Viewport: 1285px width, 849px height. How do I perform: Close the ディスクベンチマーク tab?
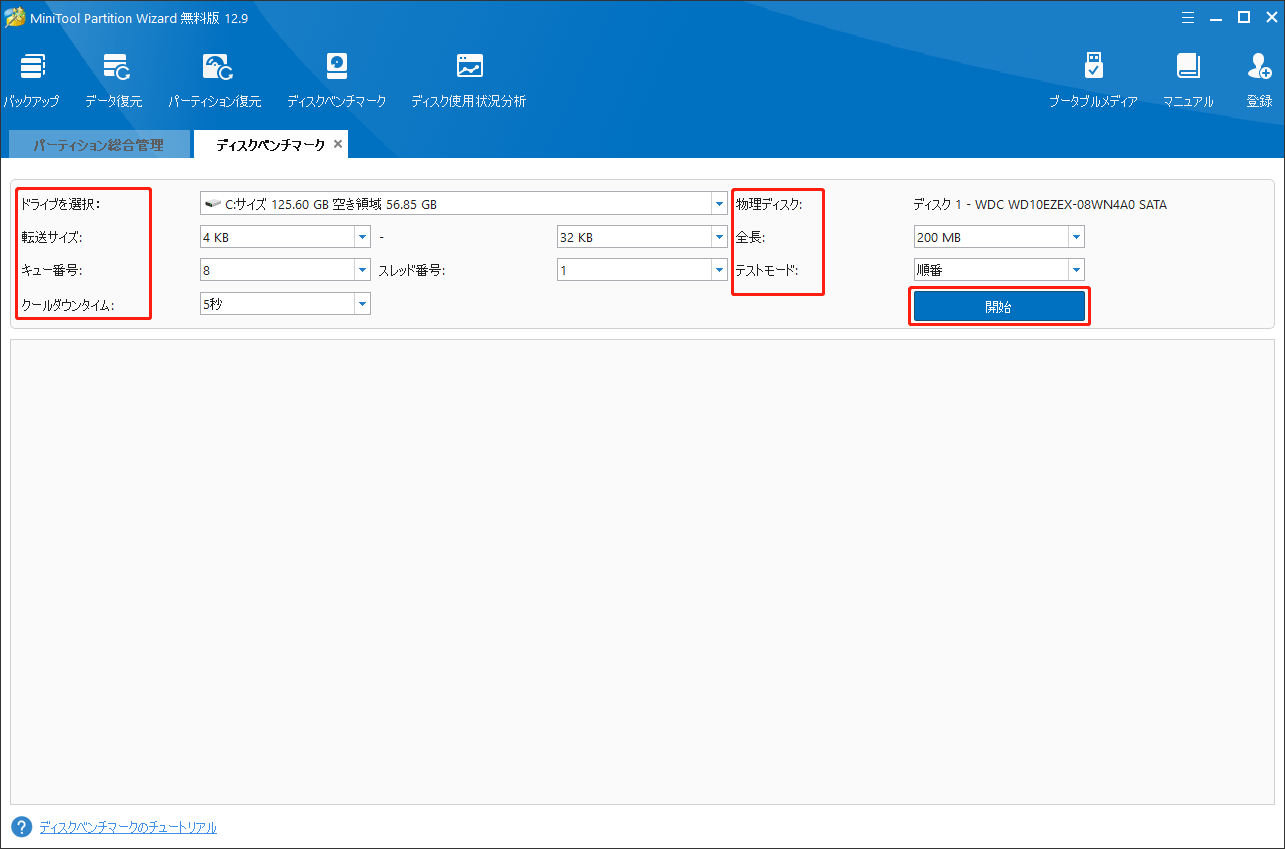tap(338, 144)
